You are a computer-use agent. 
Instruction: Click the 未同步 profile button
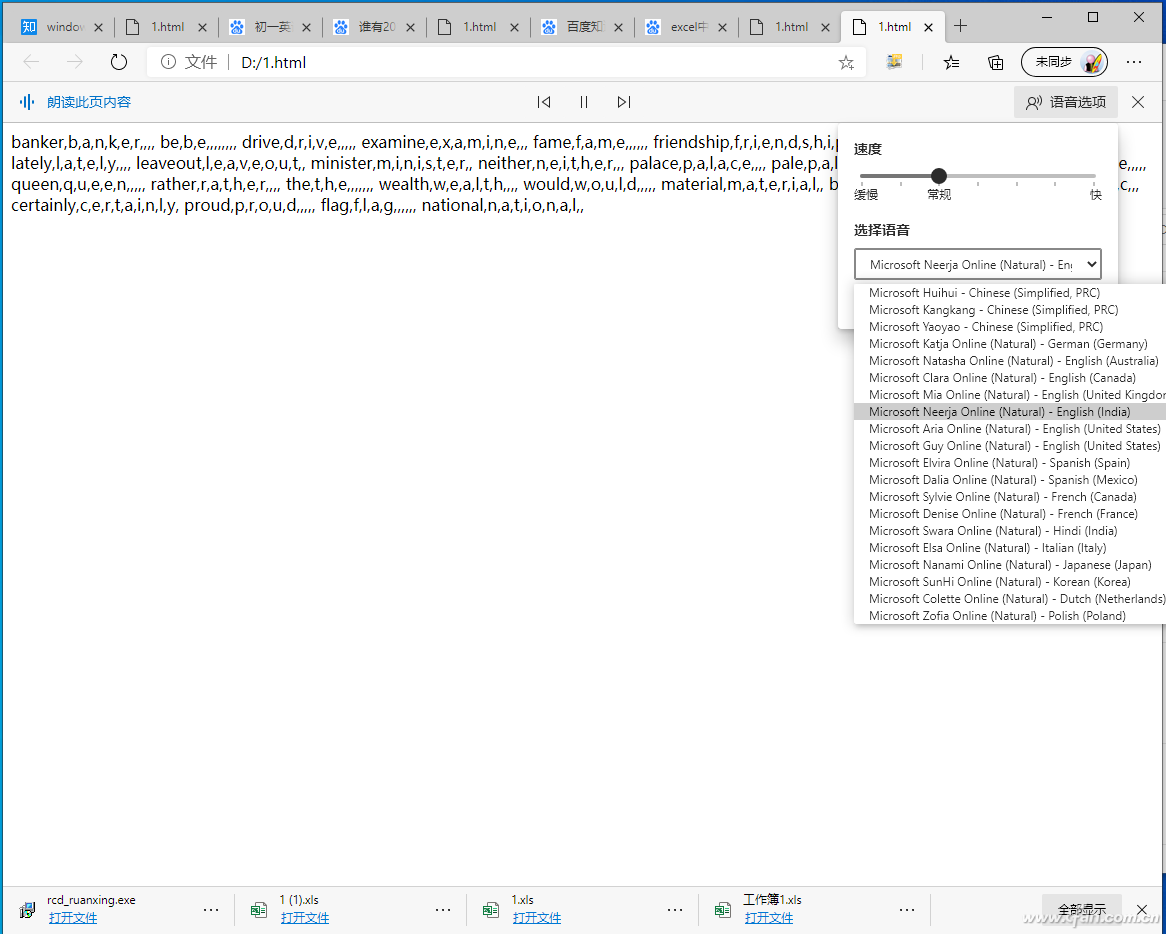(1064, 62)
